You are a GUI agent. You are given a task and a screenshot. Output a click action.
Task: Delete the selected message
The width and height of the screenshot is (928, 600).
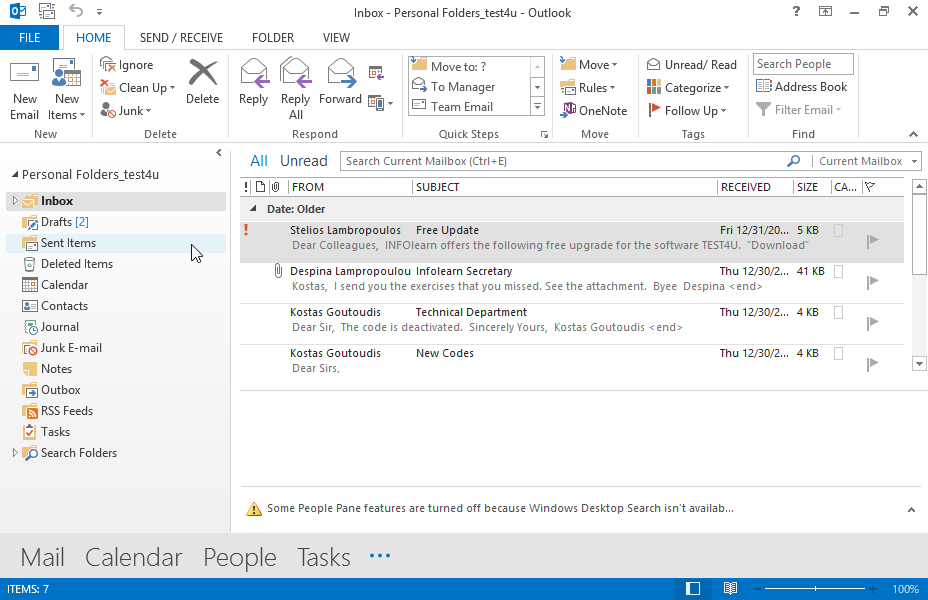[202, 82]
